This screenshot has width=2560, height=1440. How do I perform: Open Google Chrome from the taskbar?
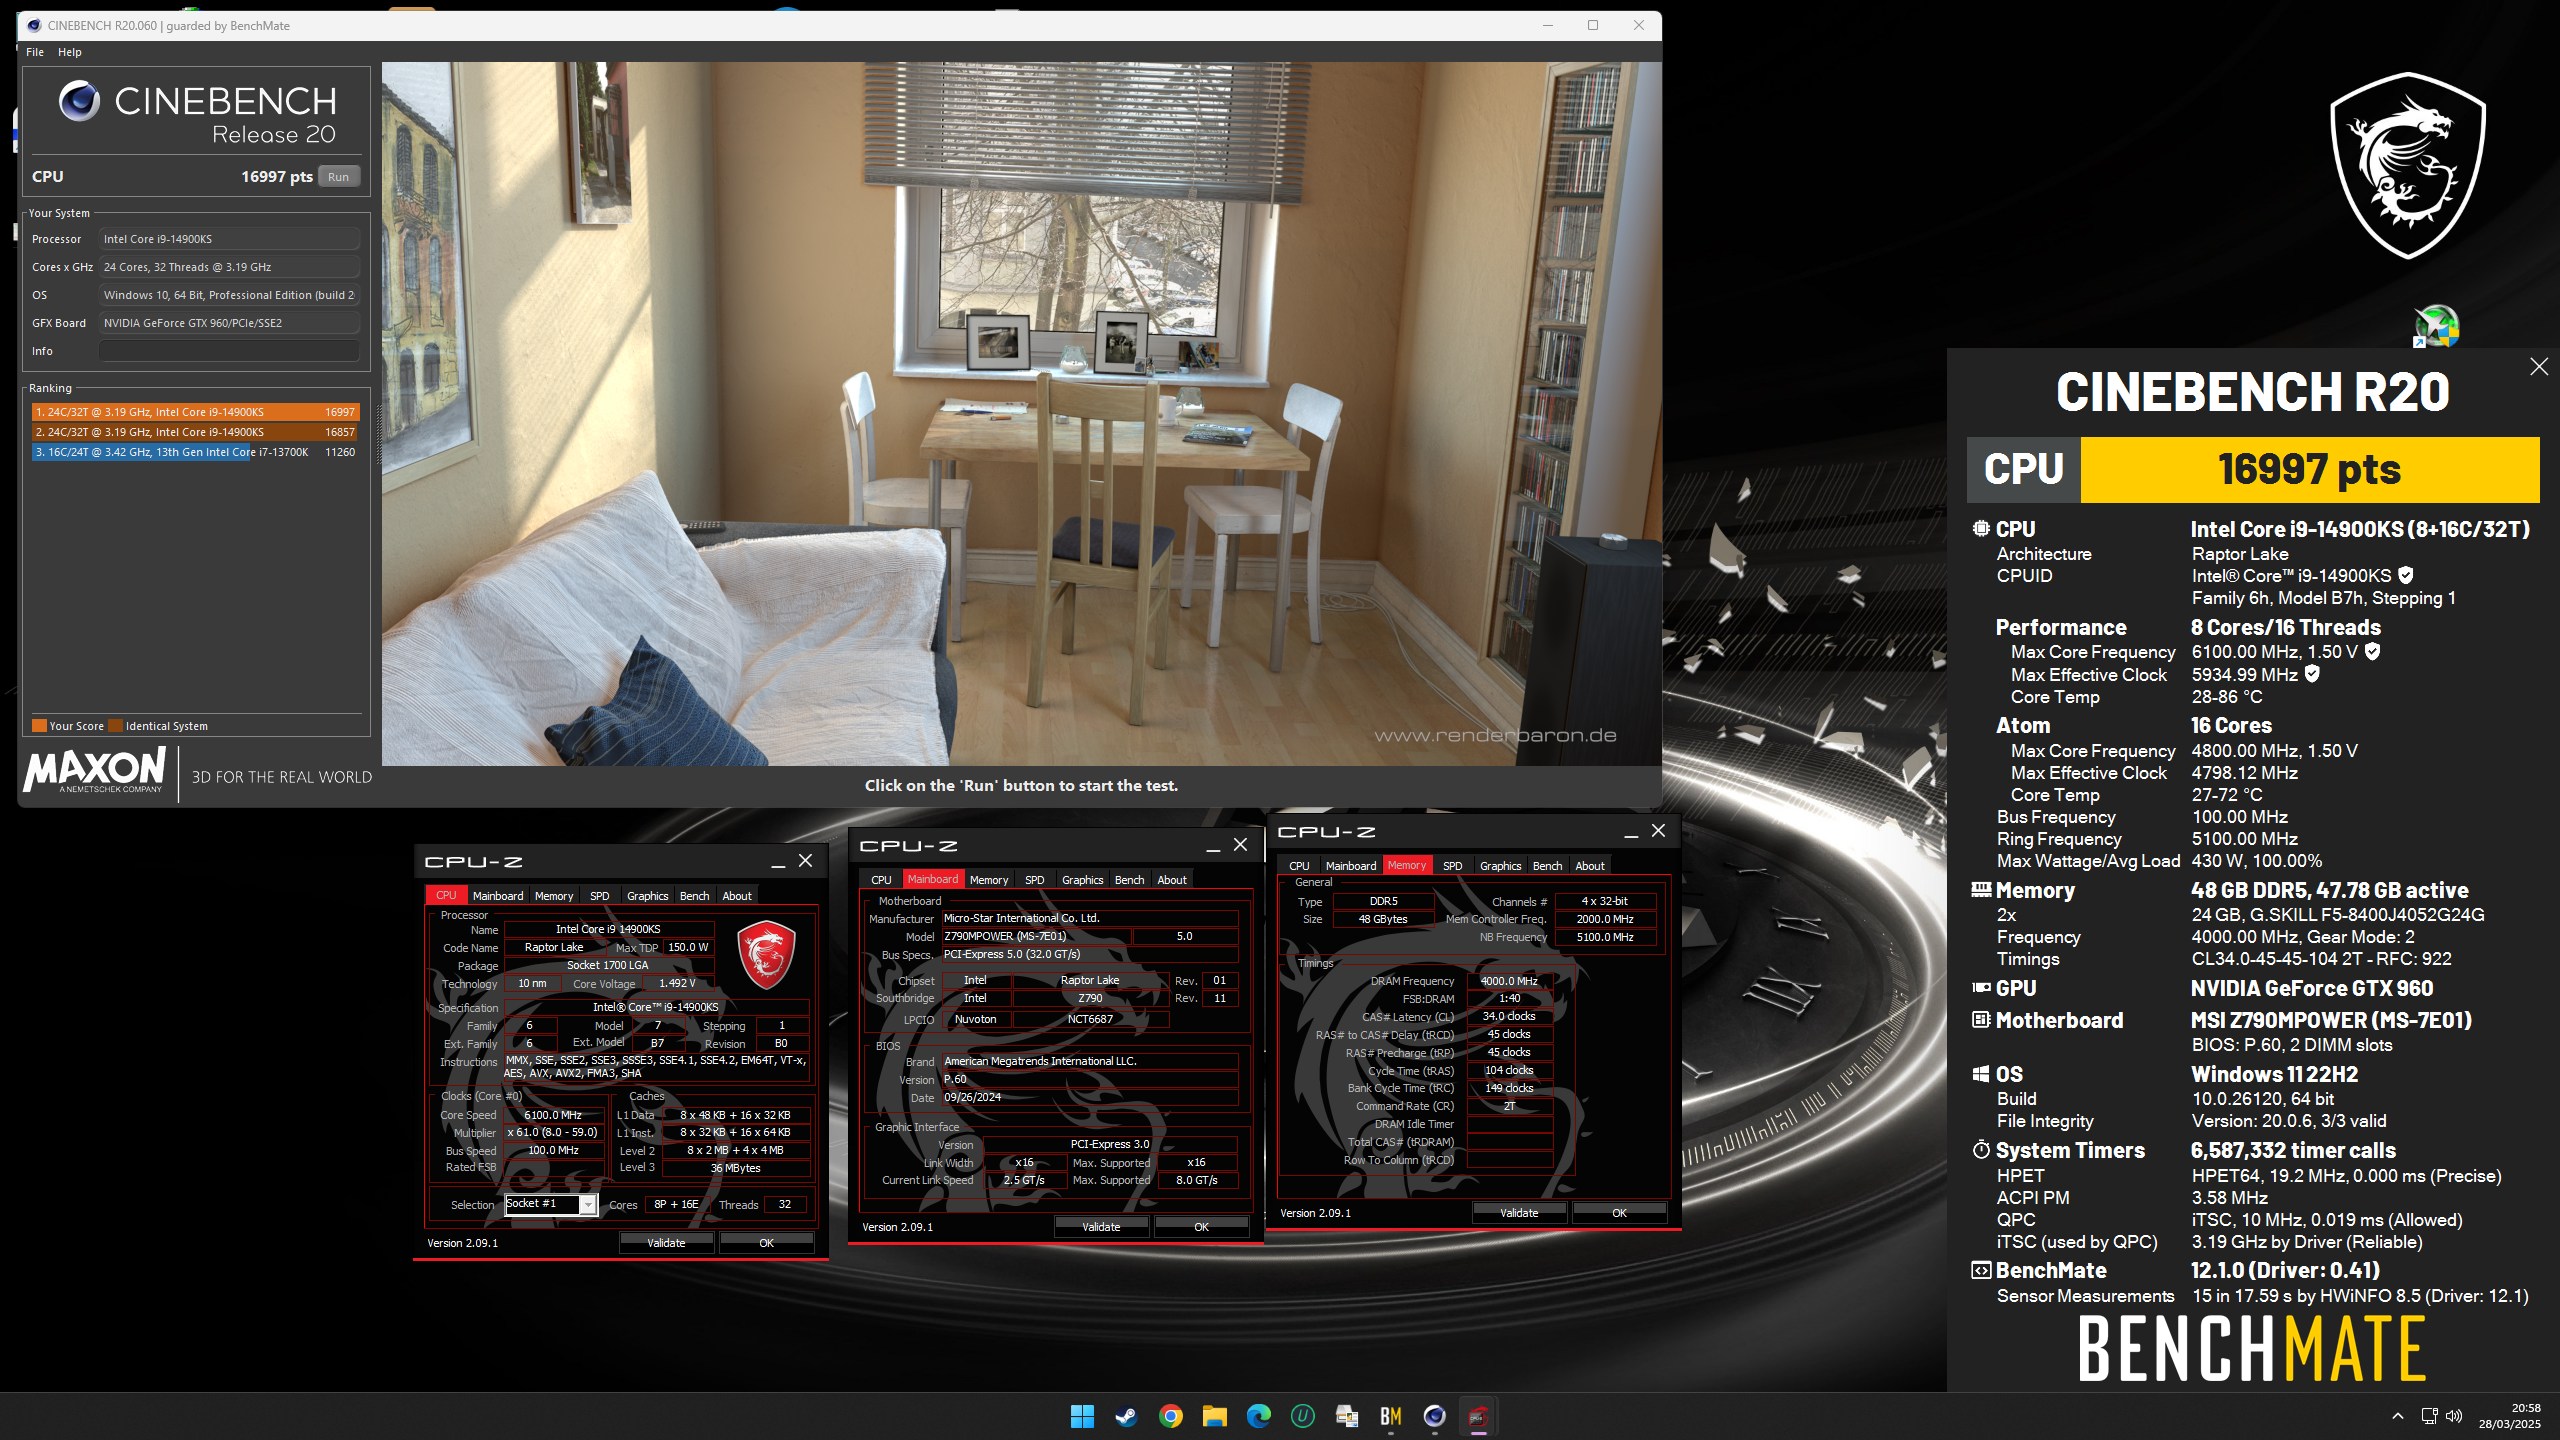(1170, 1416)
